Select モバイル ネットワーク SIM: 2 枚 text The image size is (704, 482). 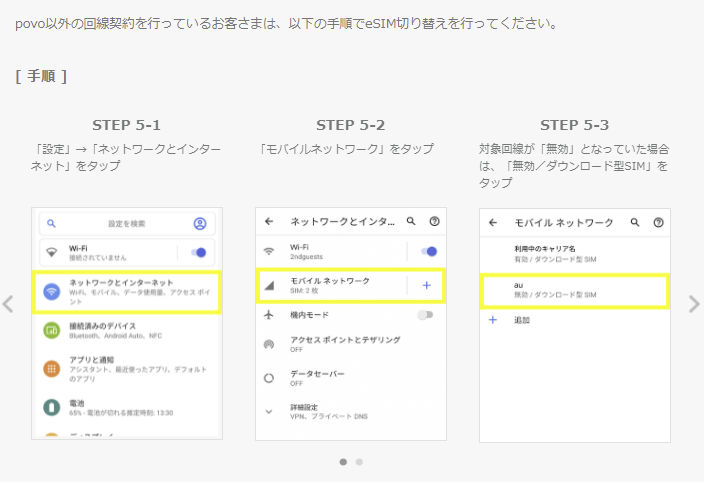[x=330, y=285]
